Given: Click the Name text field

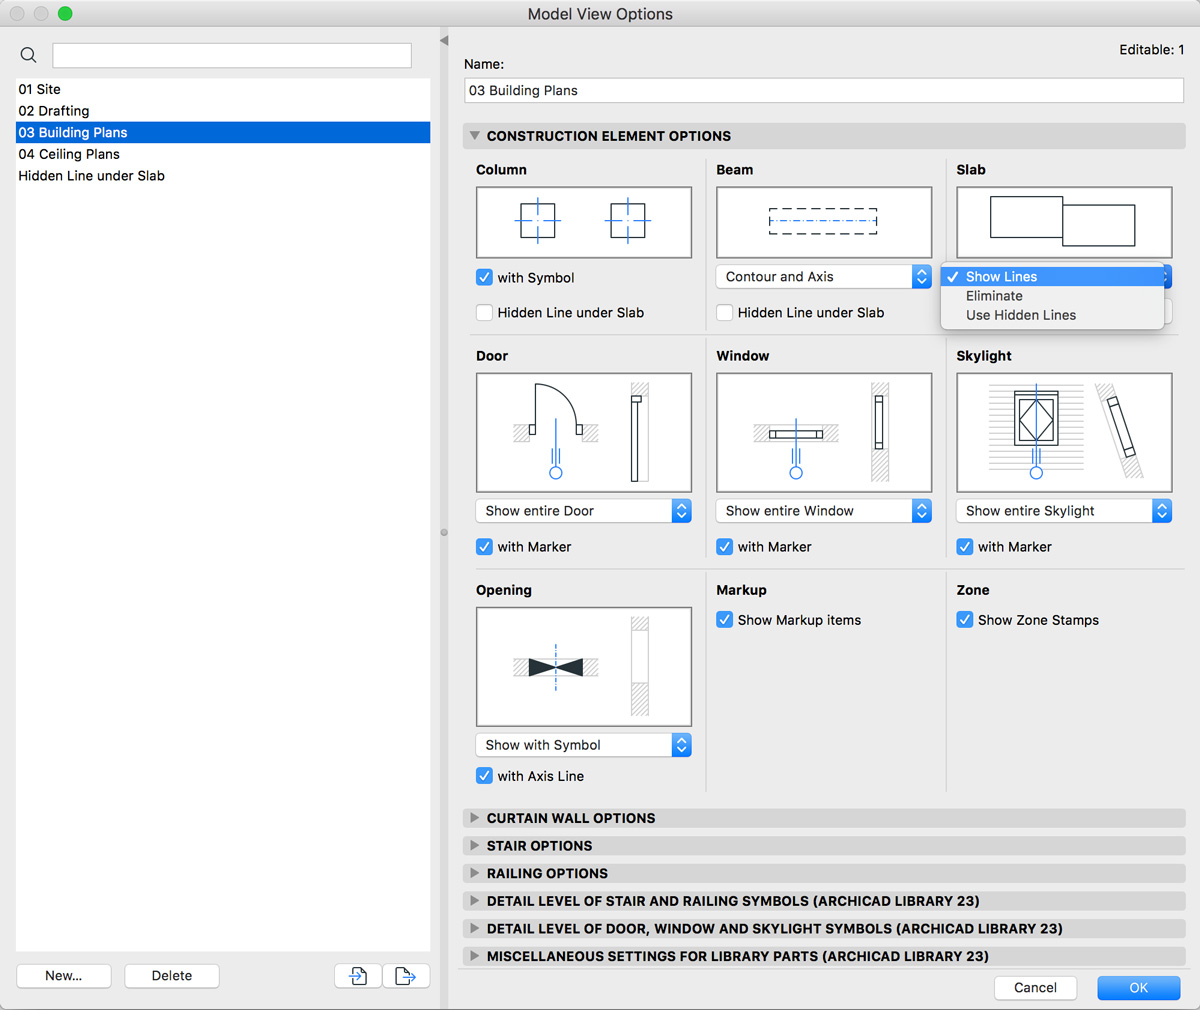Looking at the screenshot, I should [823, 91].
